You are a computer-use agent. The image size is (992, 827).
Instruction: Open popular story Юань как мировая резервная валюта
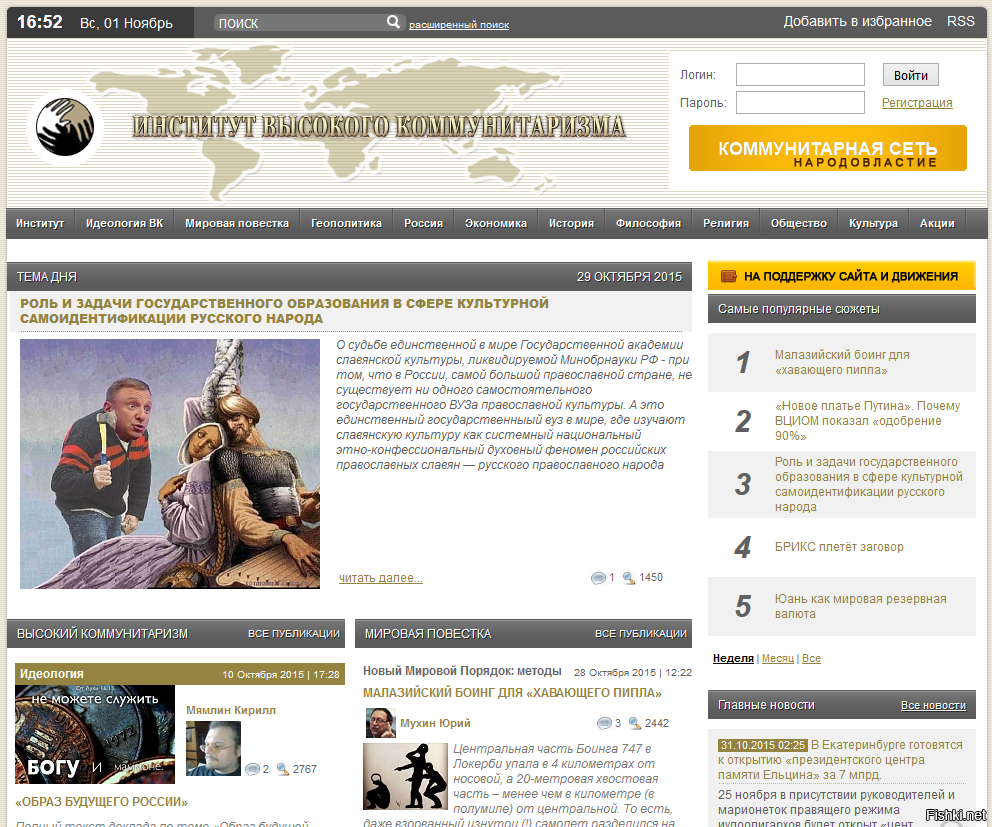[x=860, y=606]
